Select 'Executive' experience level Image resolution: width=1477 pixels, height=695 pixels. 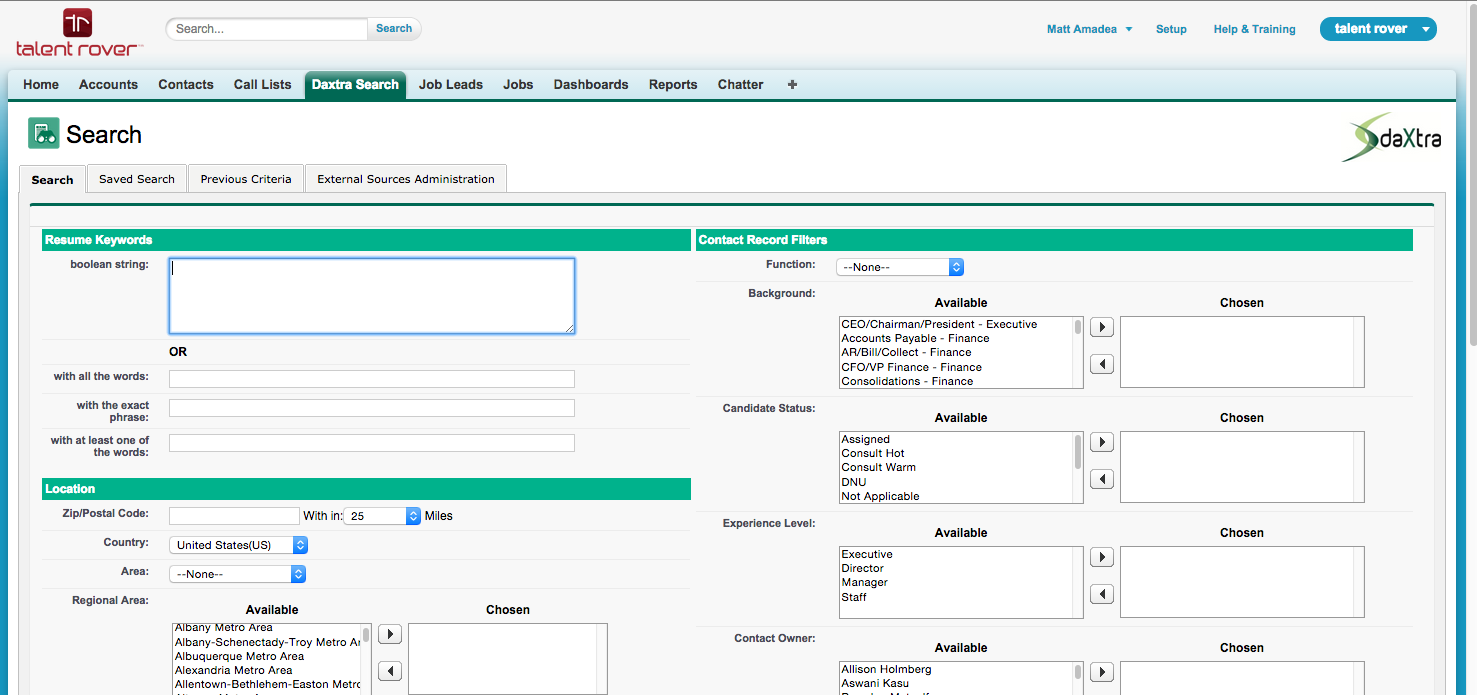tap(867, 554)
